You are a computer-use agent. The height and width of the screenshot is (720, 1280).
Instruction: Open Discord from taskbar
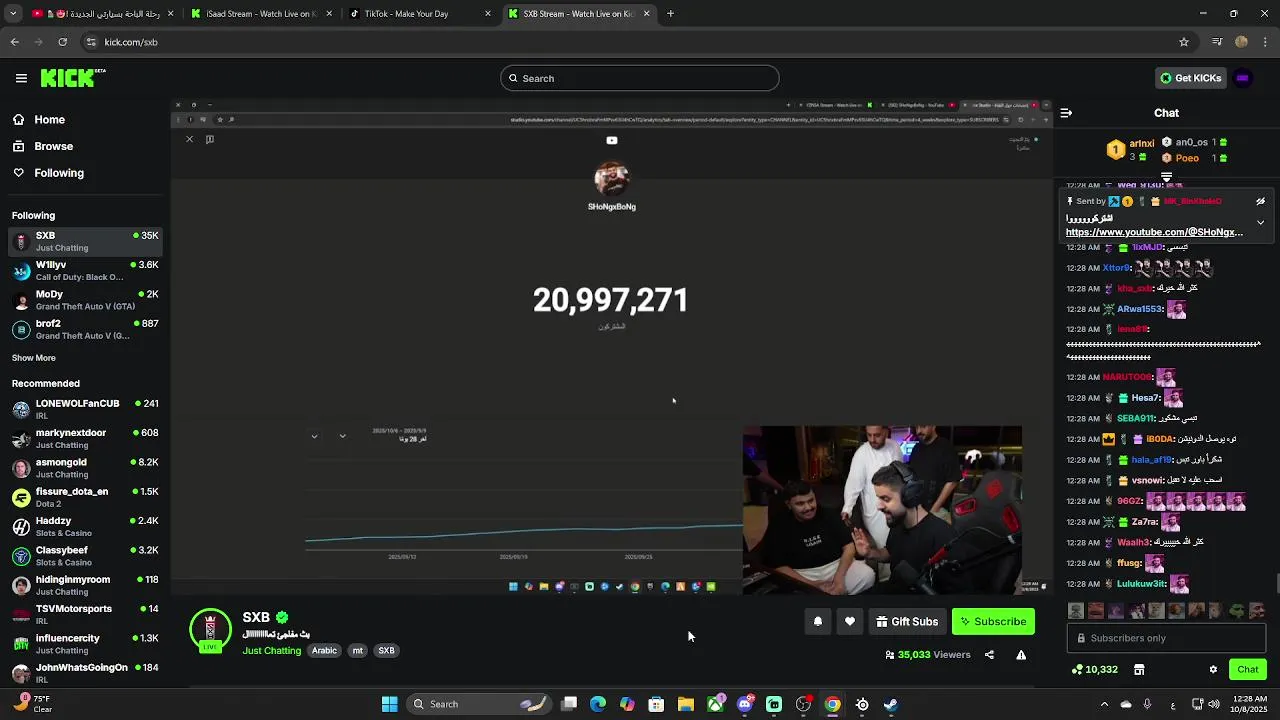(x=745, y=704)
